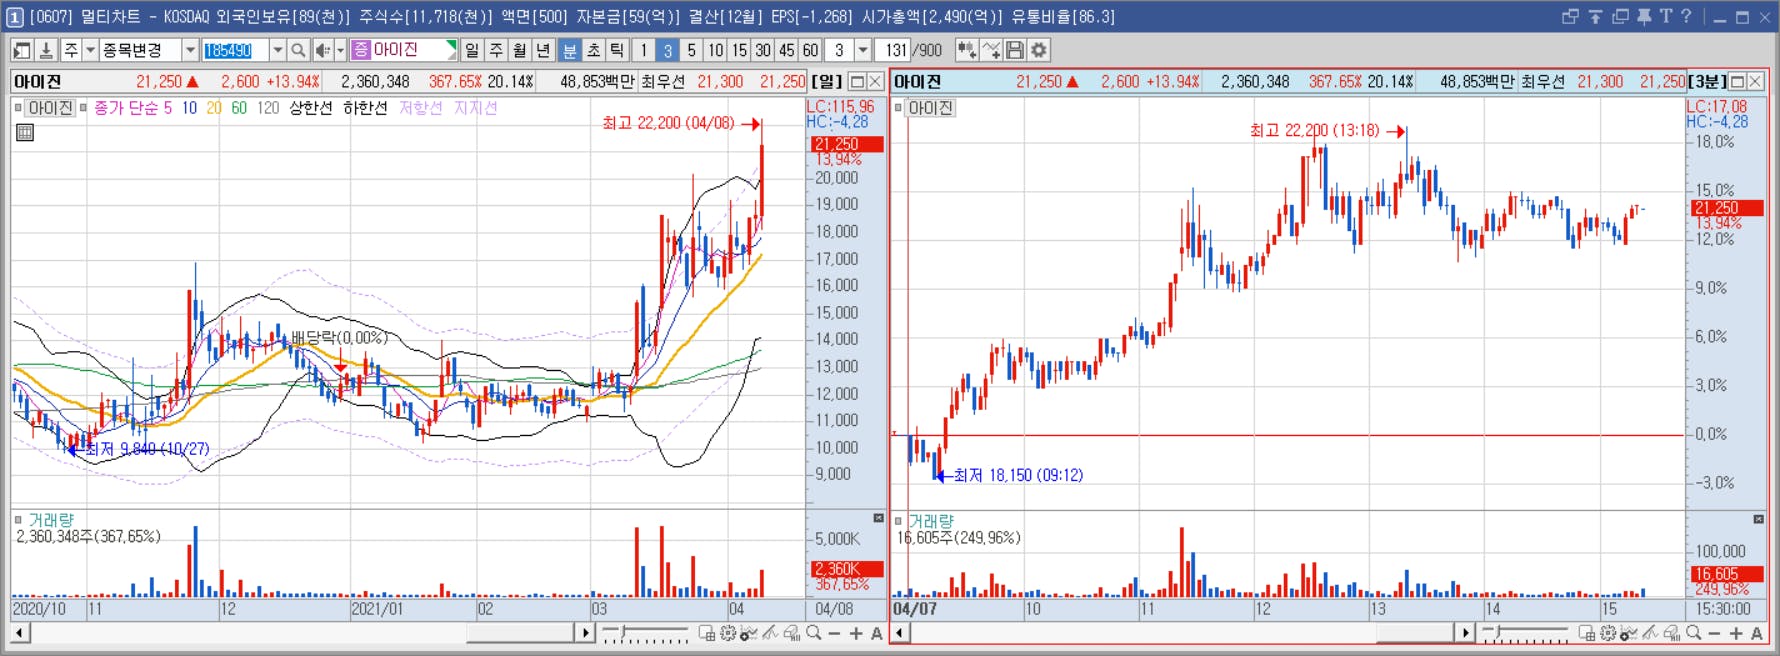Click the candle count field showing 131
1780x656 pixels.
tap(896, 50)
